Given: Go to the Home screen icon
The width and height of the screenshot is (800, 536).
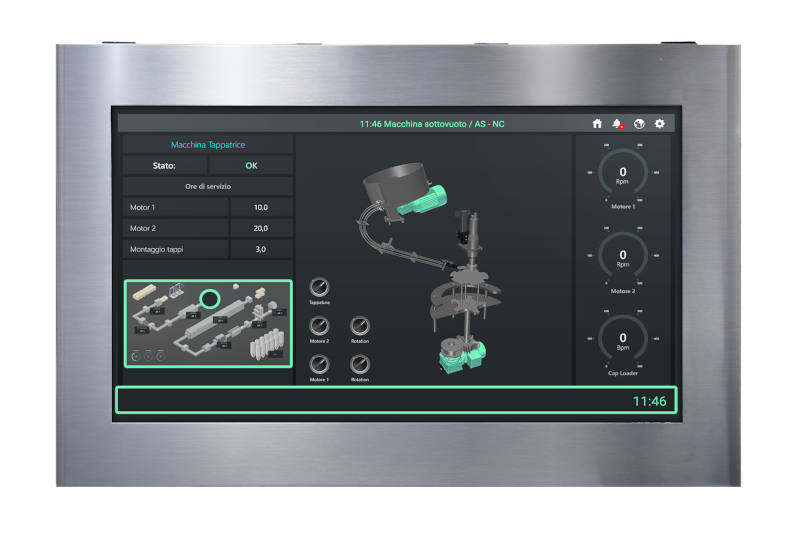Looking at the screenshot, I should pos(597,124).
